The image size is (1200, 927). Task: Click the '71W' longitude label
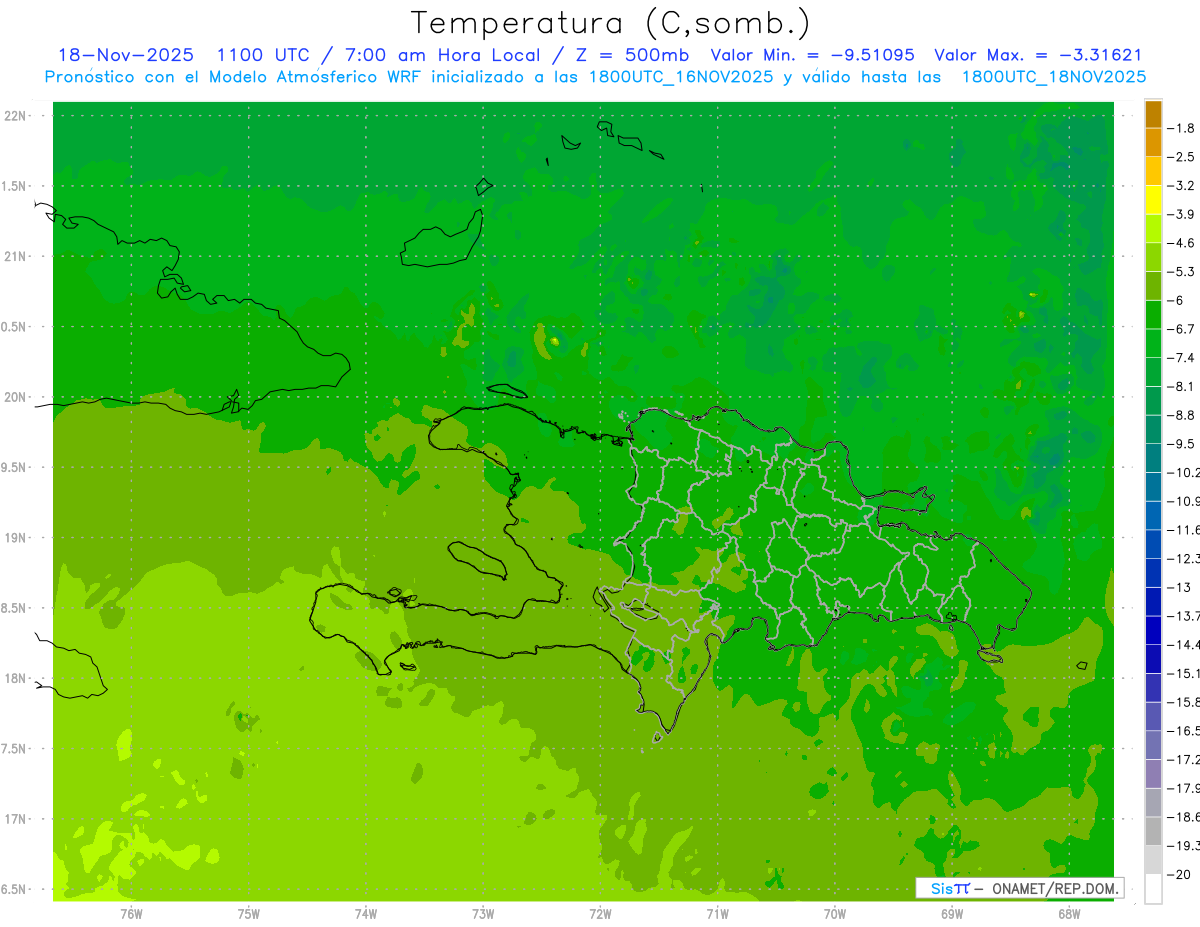tap(717, 913)
